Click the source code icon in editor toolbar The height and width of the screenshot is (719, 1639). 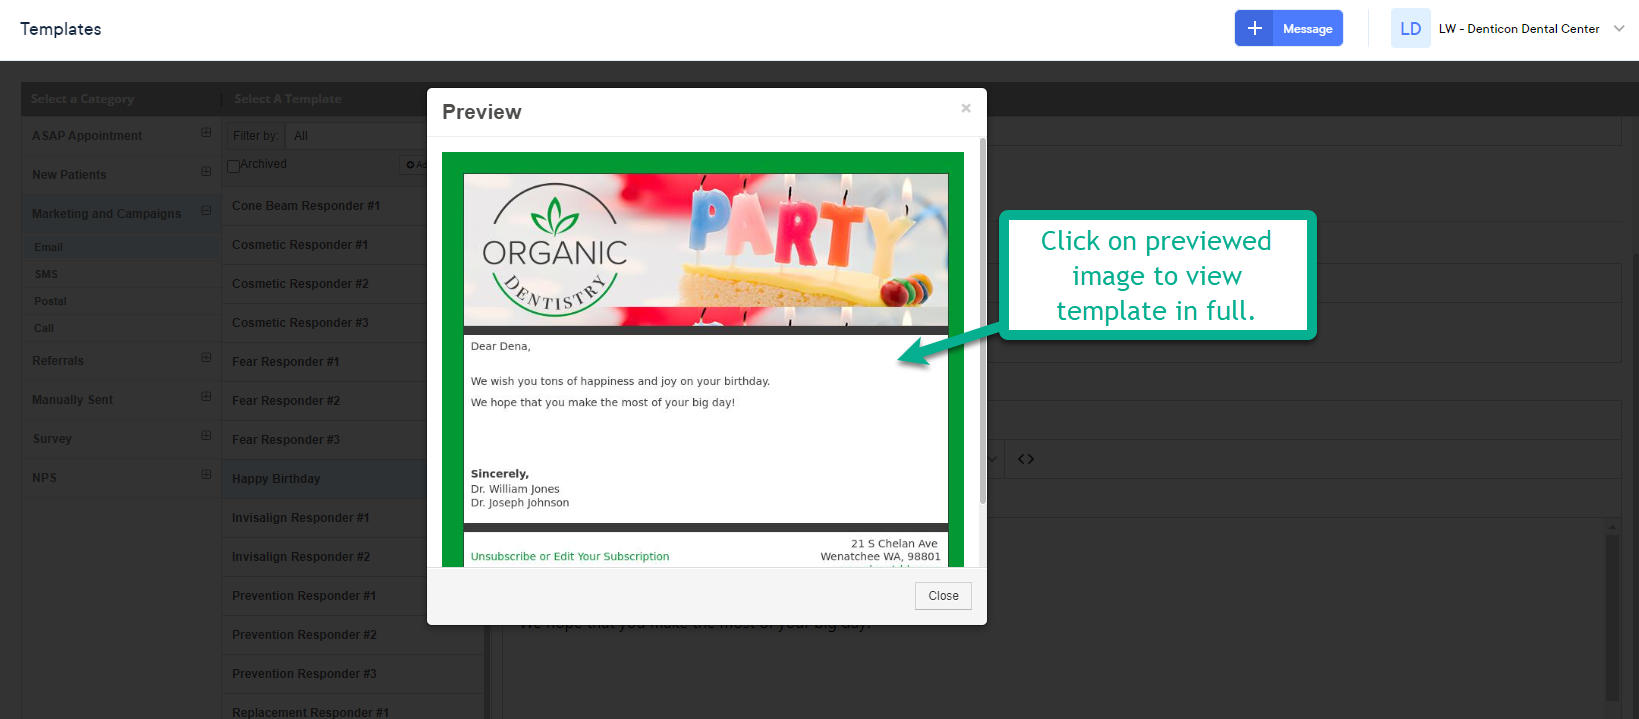[1026, 459]
